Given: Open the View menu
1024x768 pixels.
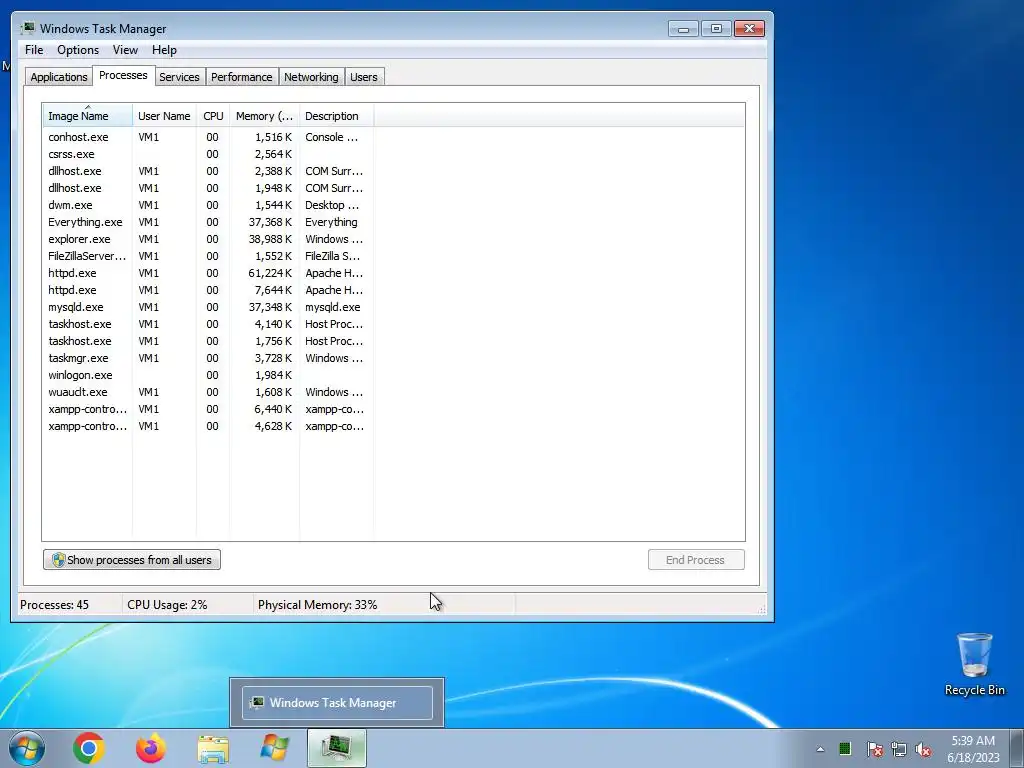Looking at the screenshot, I should [125, 50].
